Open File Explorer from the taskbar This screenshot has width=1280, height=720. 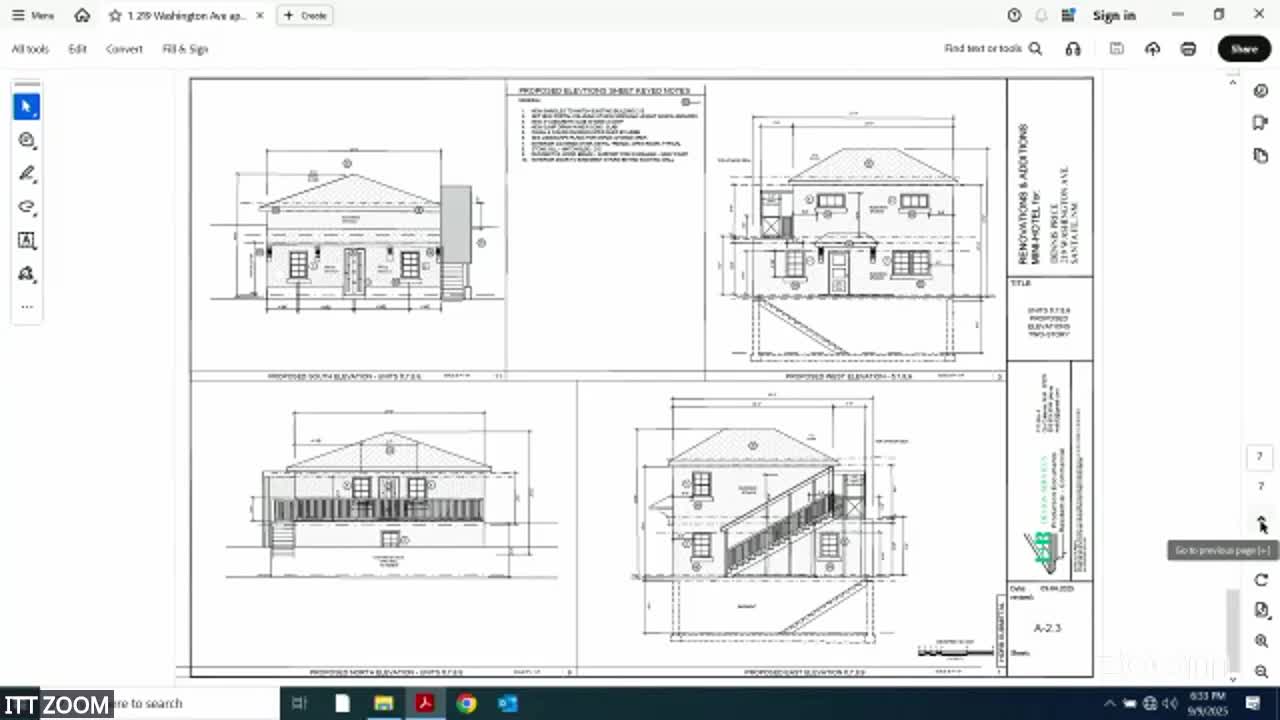pyautogui.click(x=384, y=703)
